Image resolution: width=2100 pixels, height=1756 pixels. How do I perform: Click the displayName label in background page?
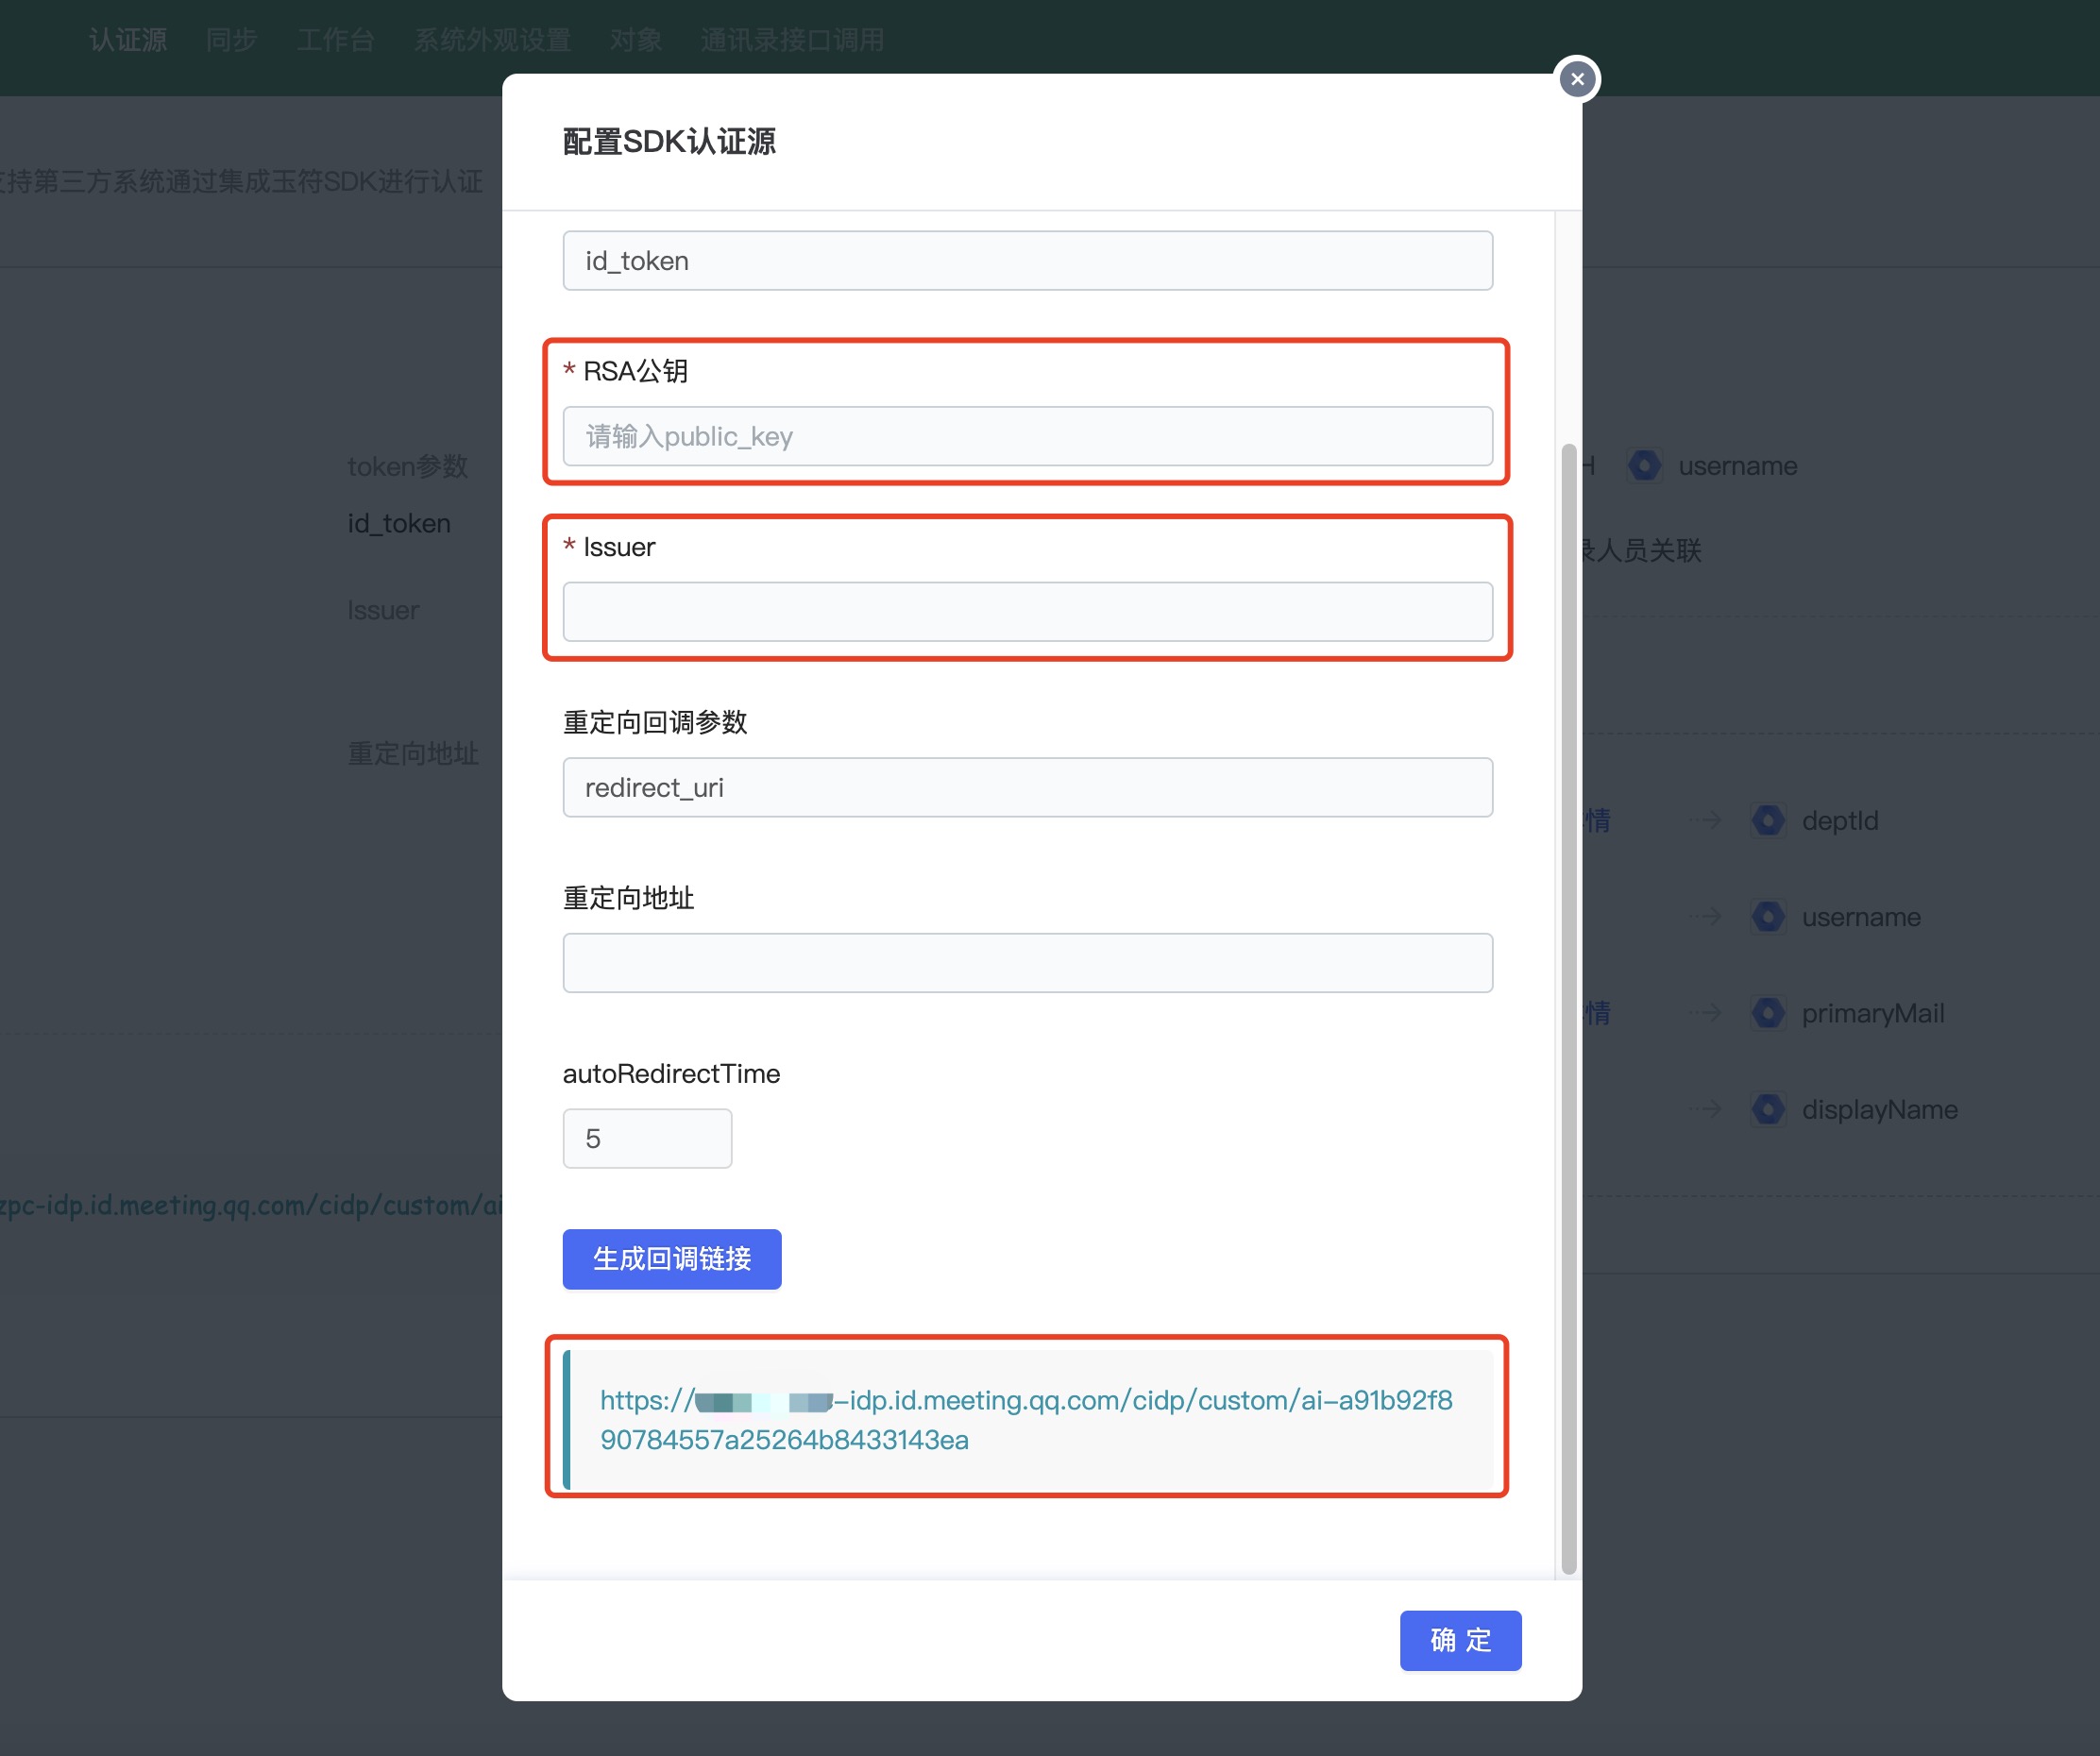[x=1880, y=1109]
